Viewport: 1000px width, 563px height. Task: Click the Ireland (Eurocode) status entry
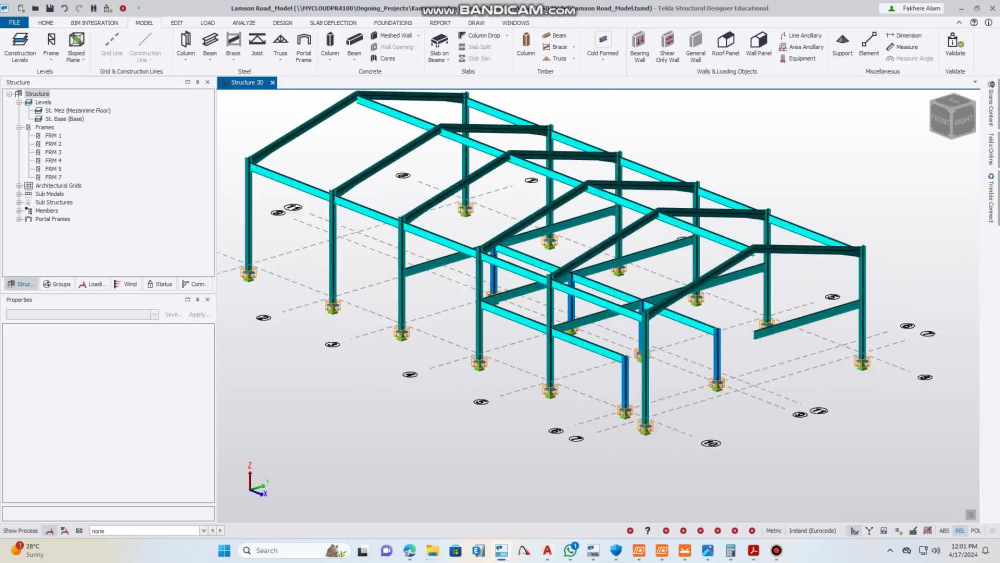pos(812,530)
